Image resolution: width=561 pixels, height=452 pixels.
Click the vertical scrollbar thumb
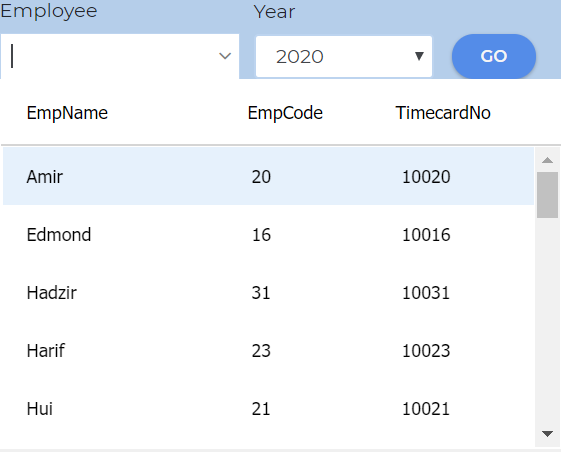coord(547,195)
